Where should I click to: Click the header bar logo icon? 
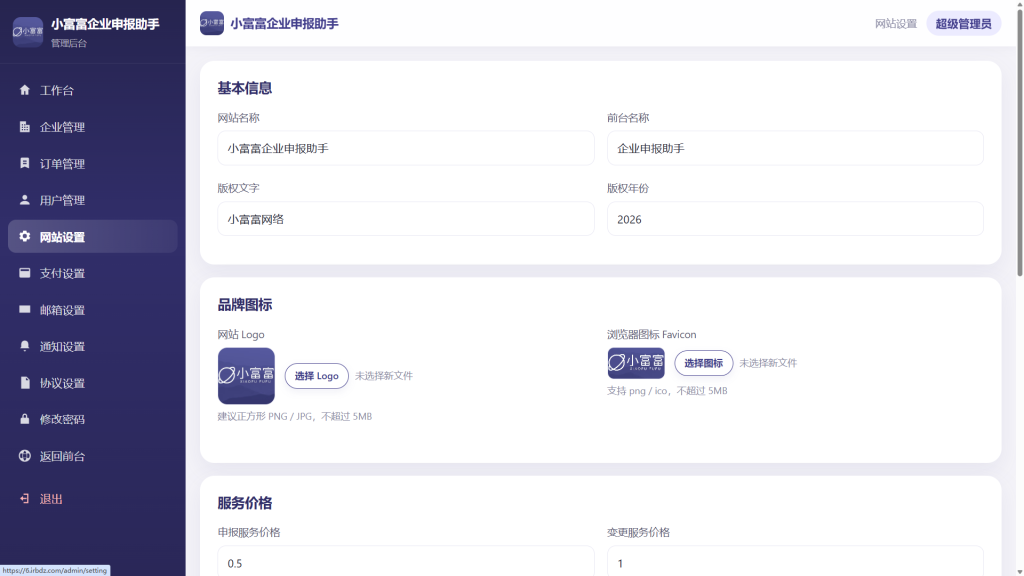tap(212, 24)
